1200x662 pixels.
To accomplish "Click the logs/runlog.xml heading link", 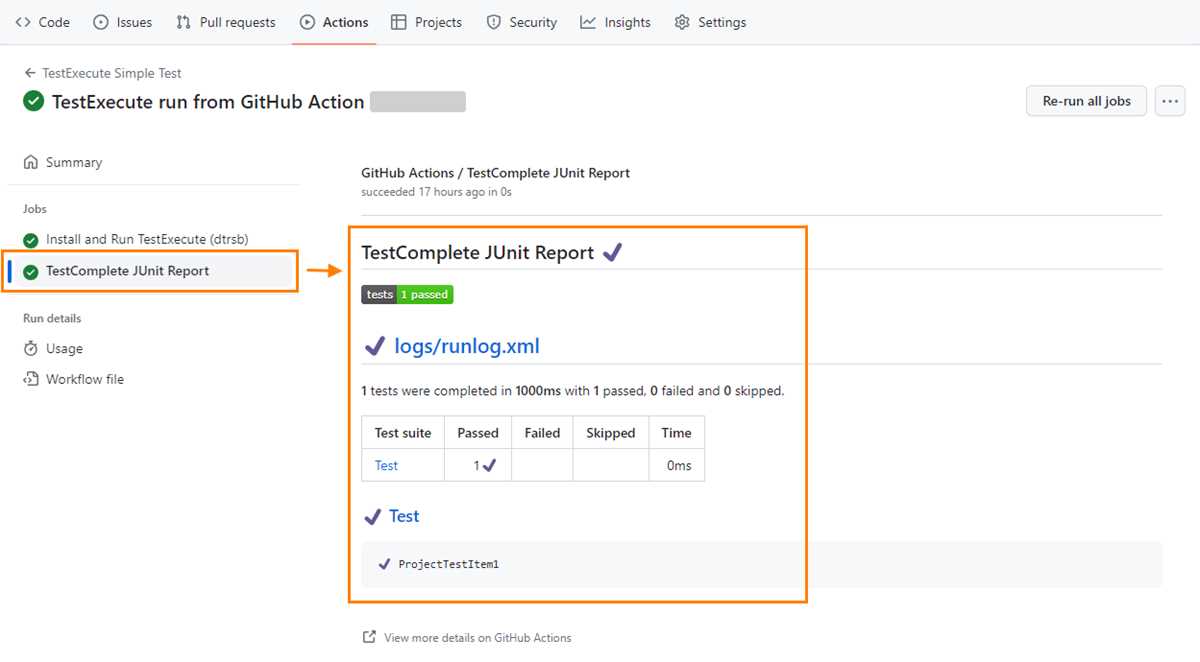I will (467, 346).
